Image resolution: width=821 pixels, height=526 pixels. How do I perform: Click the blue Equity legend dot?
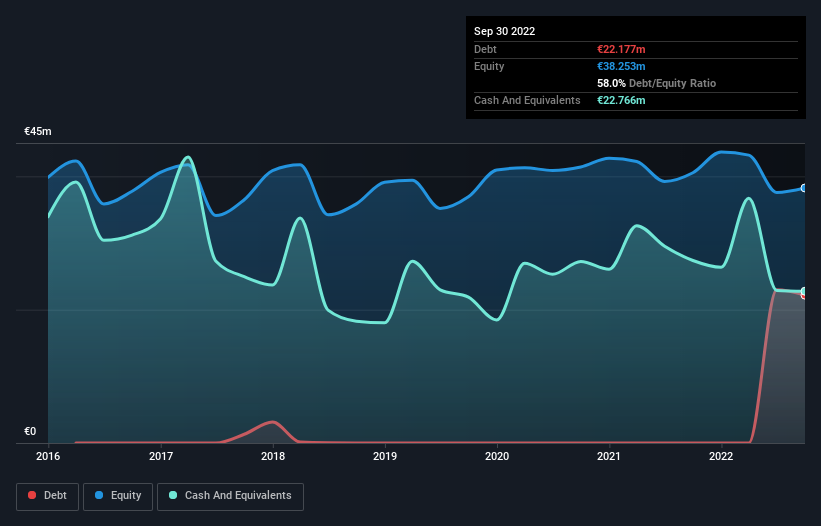point(99,495)
